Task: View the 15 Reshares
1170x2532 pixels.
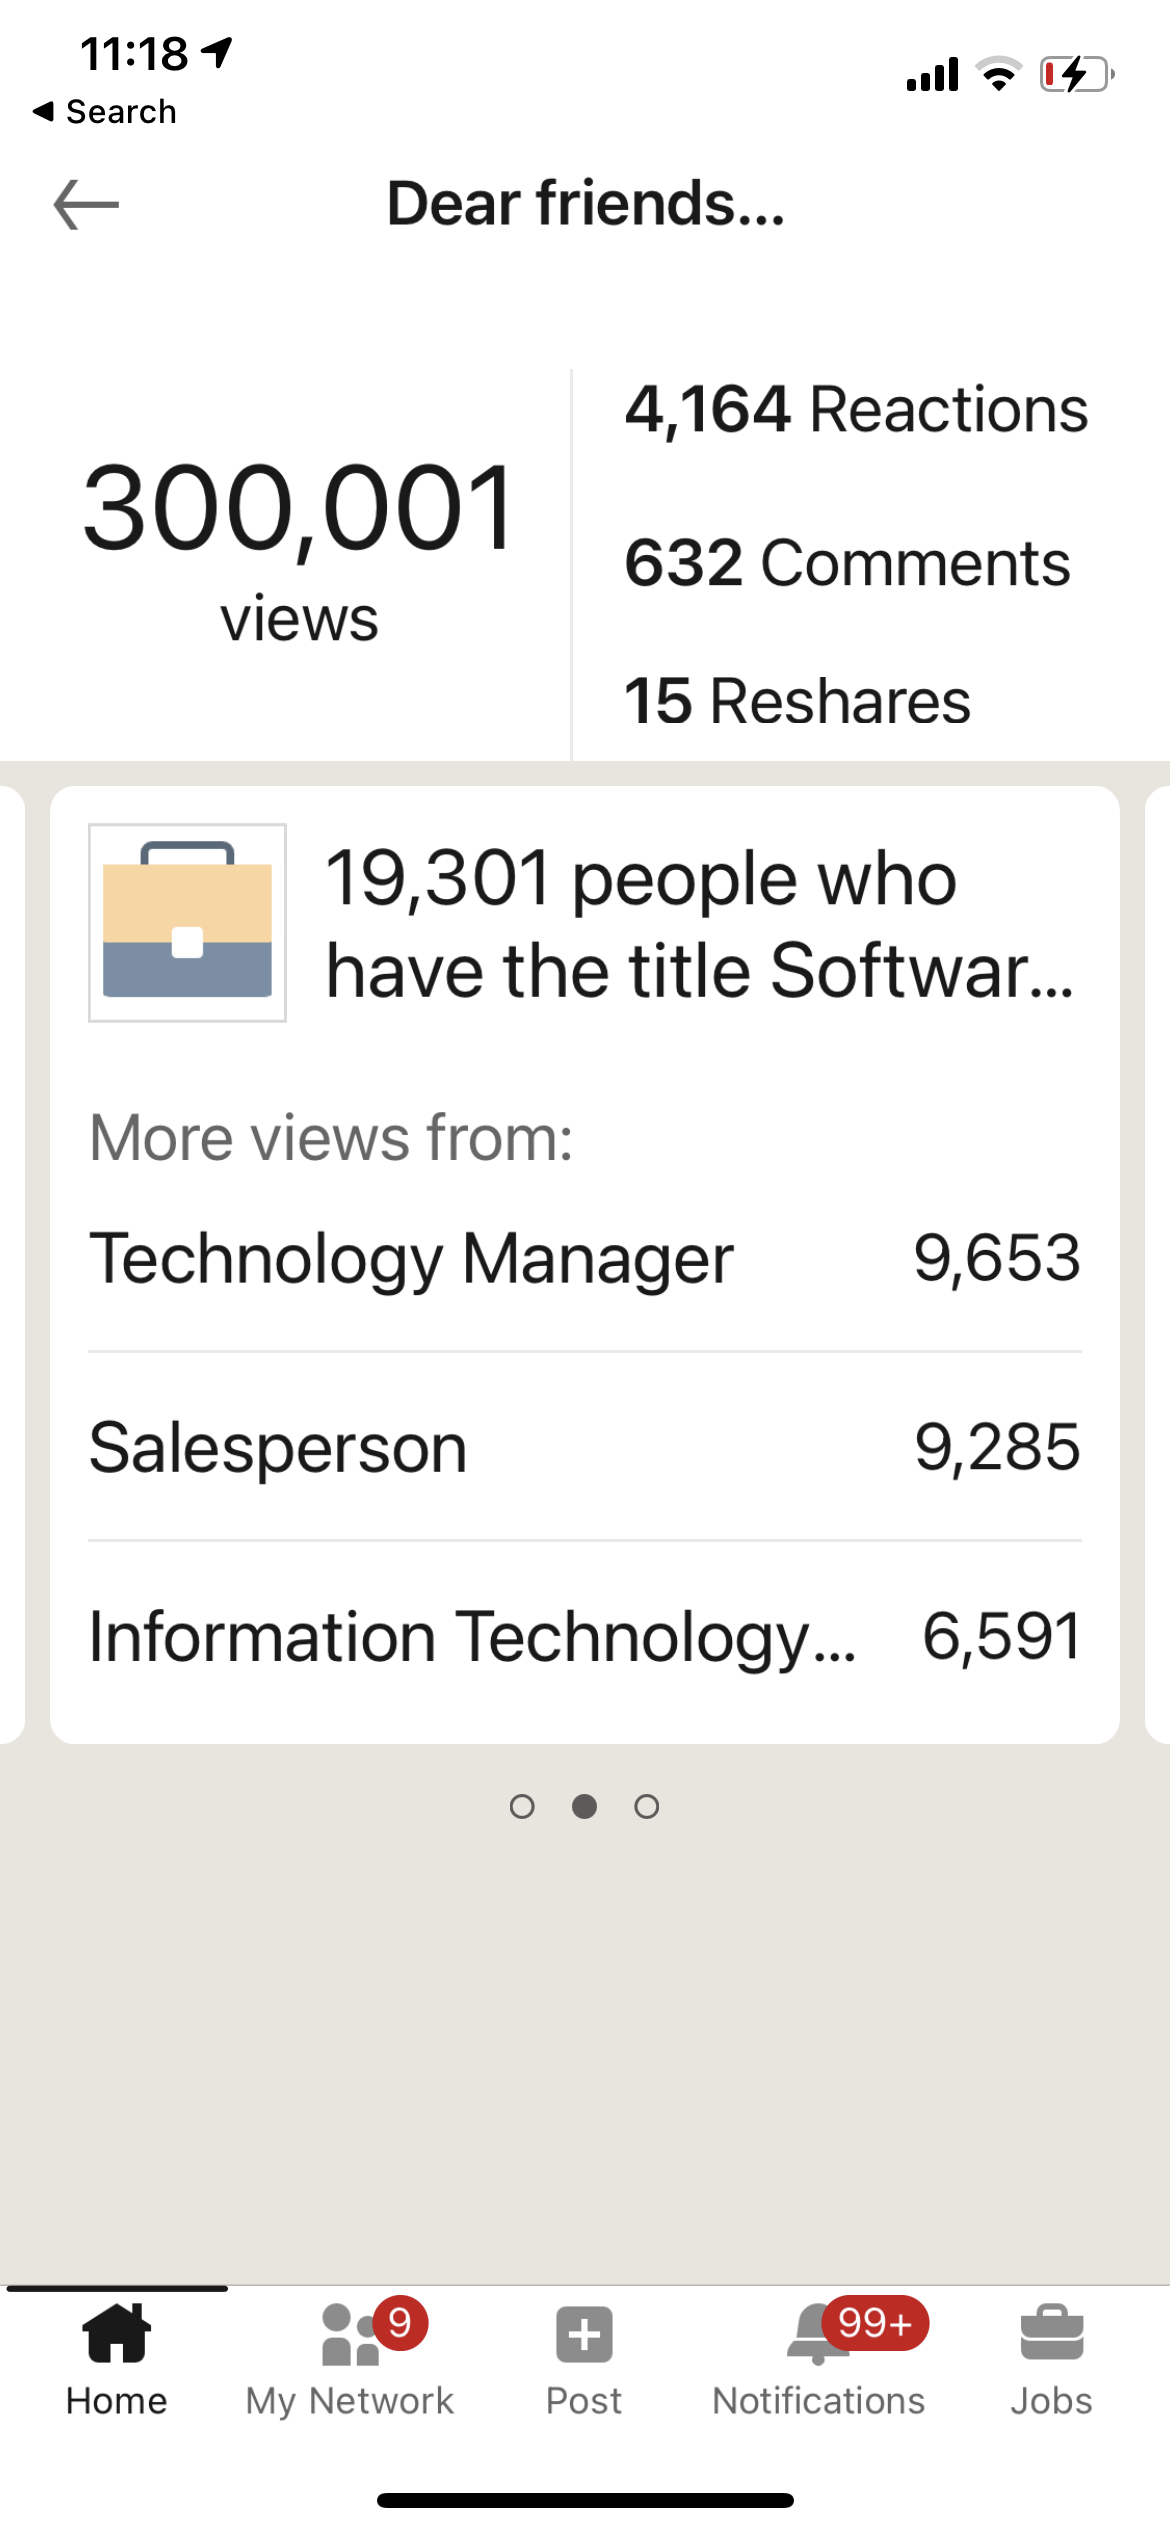Action: (797, 701)
